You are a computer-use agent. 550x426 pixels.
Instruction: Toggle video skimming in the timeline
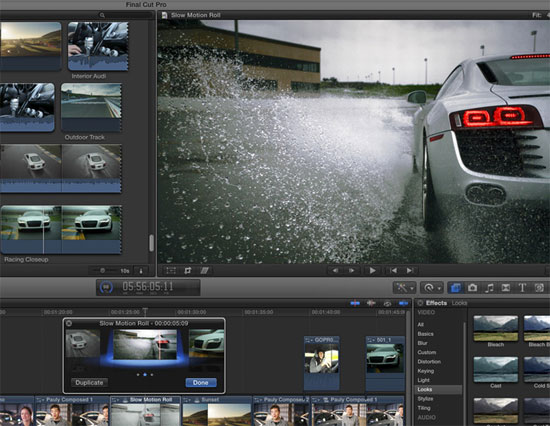click(x=355, y=303)
